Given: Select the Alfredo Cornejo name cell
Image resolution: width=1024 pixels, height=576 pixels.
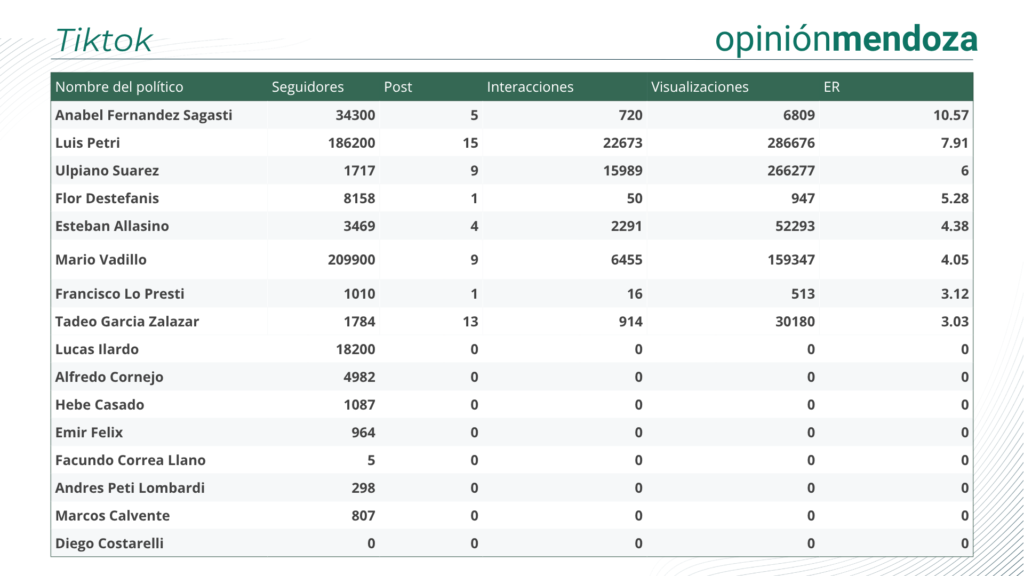Looking at the screenshot, I should (109, 377).
